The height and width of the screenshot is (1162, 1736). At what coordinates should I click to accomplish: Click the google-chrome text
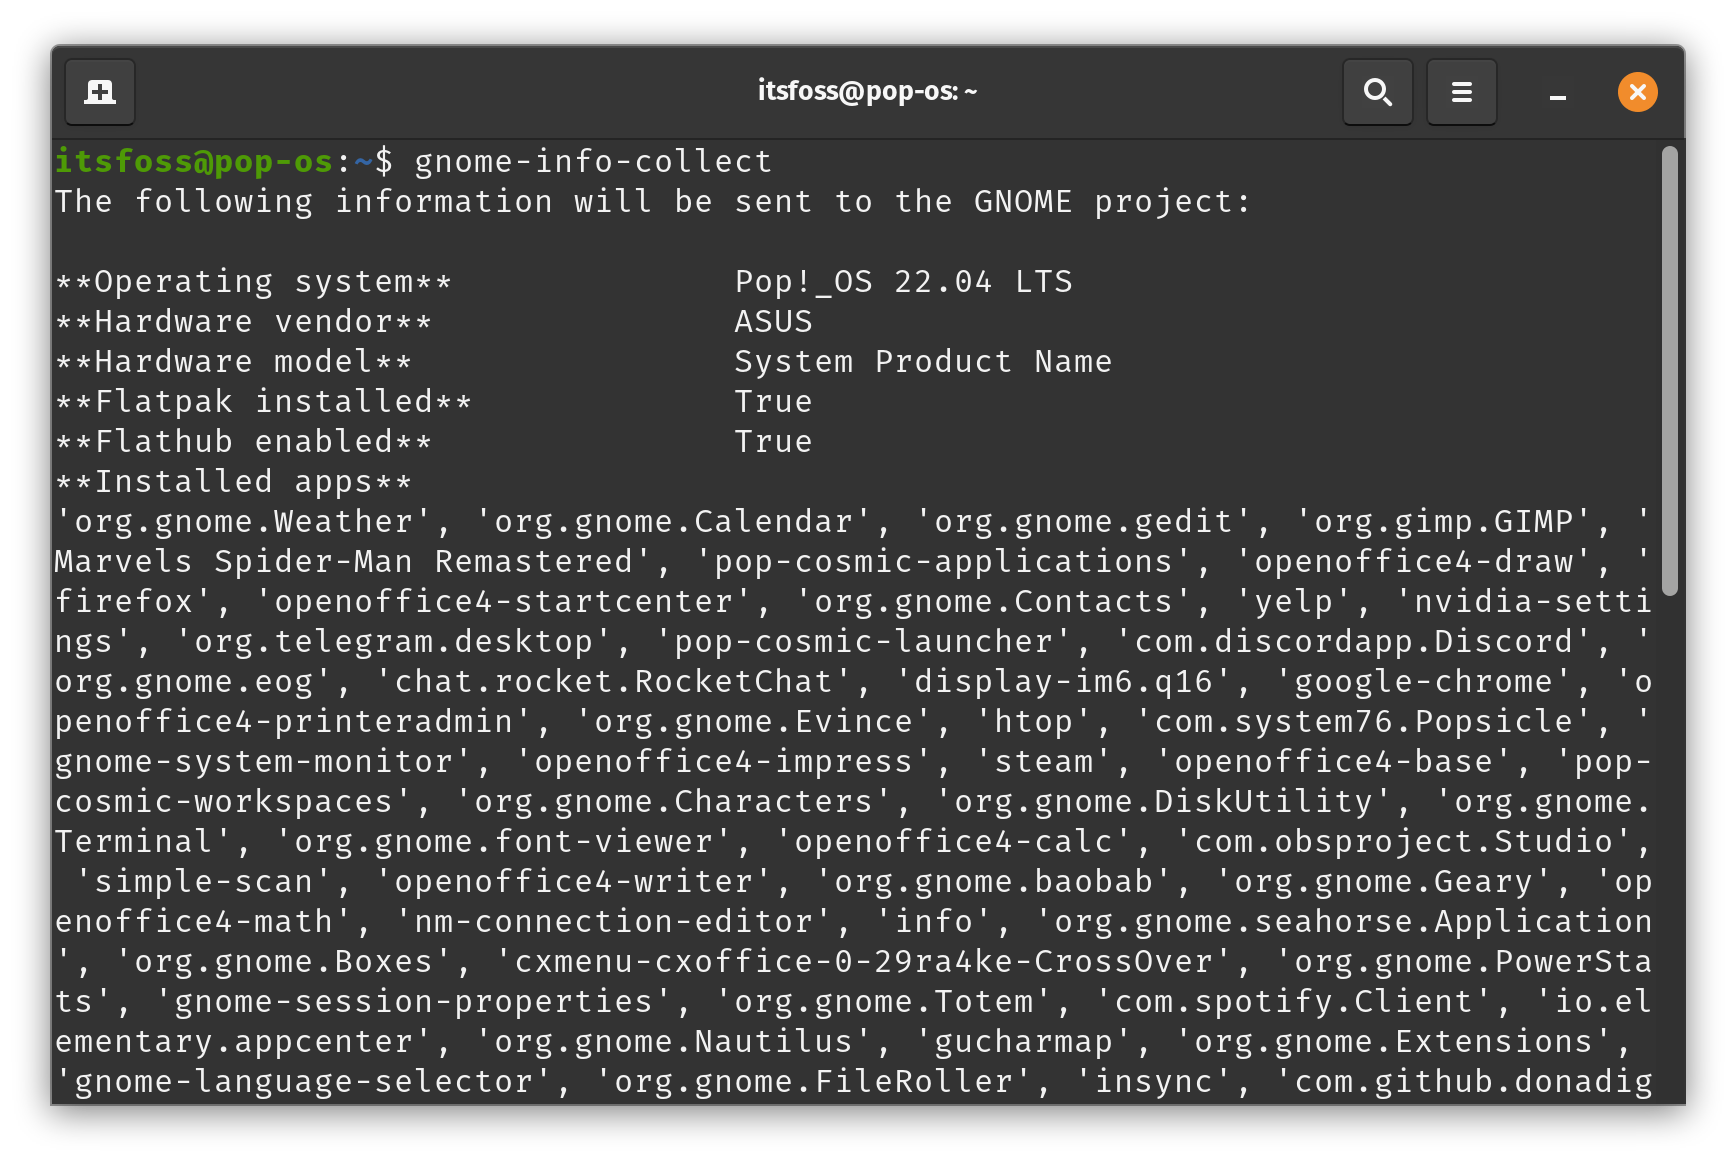coord(1423,681)
